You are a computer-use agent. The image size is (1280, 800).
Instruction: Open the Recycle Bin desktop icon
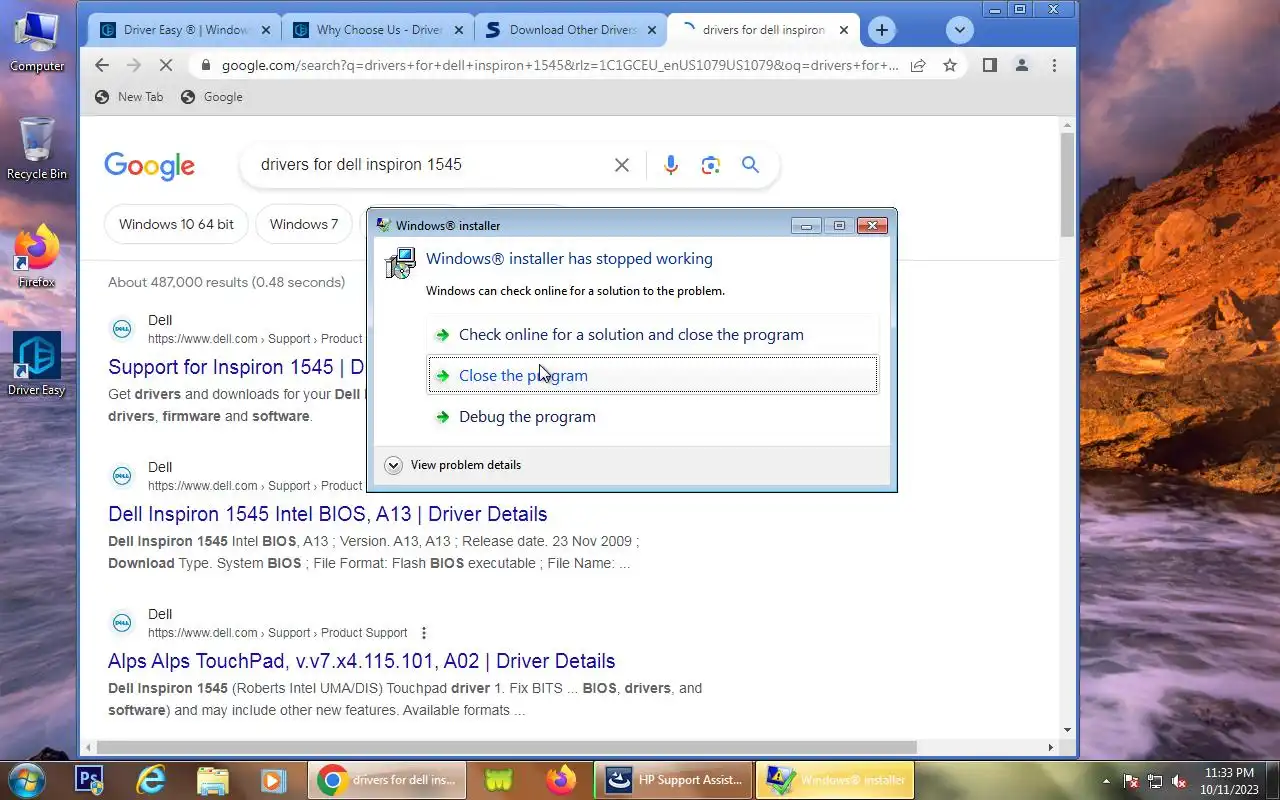[37, 148]
